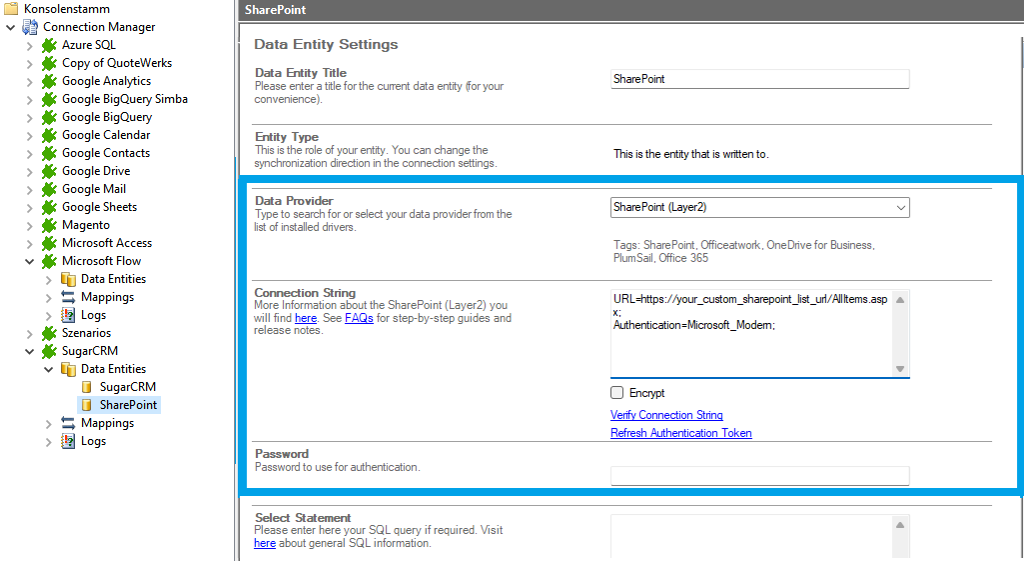Click the Google Mail connection icon
The width and height of the screenshot is (1024, 561).
(x=49, y=189)
